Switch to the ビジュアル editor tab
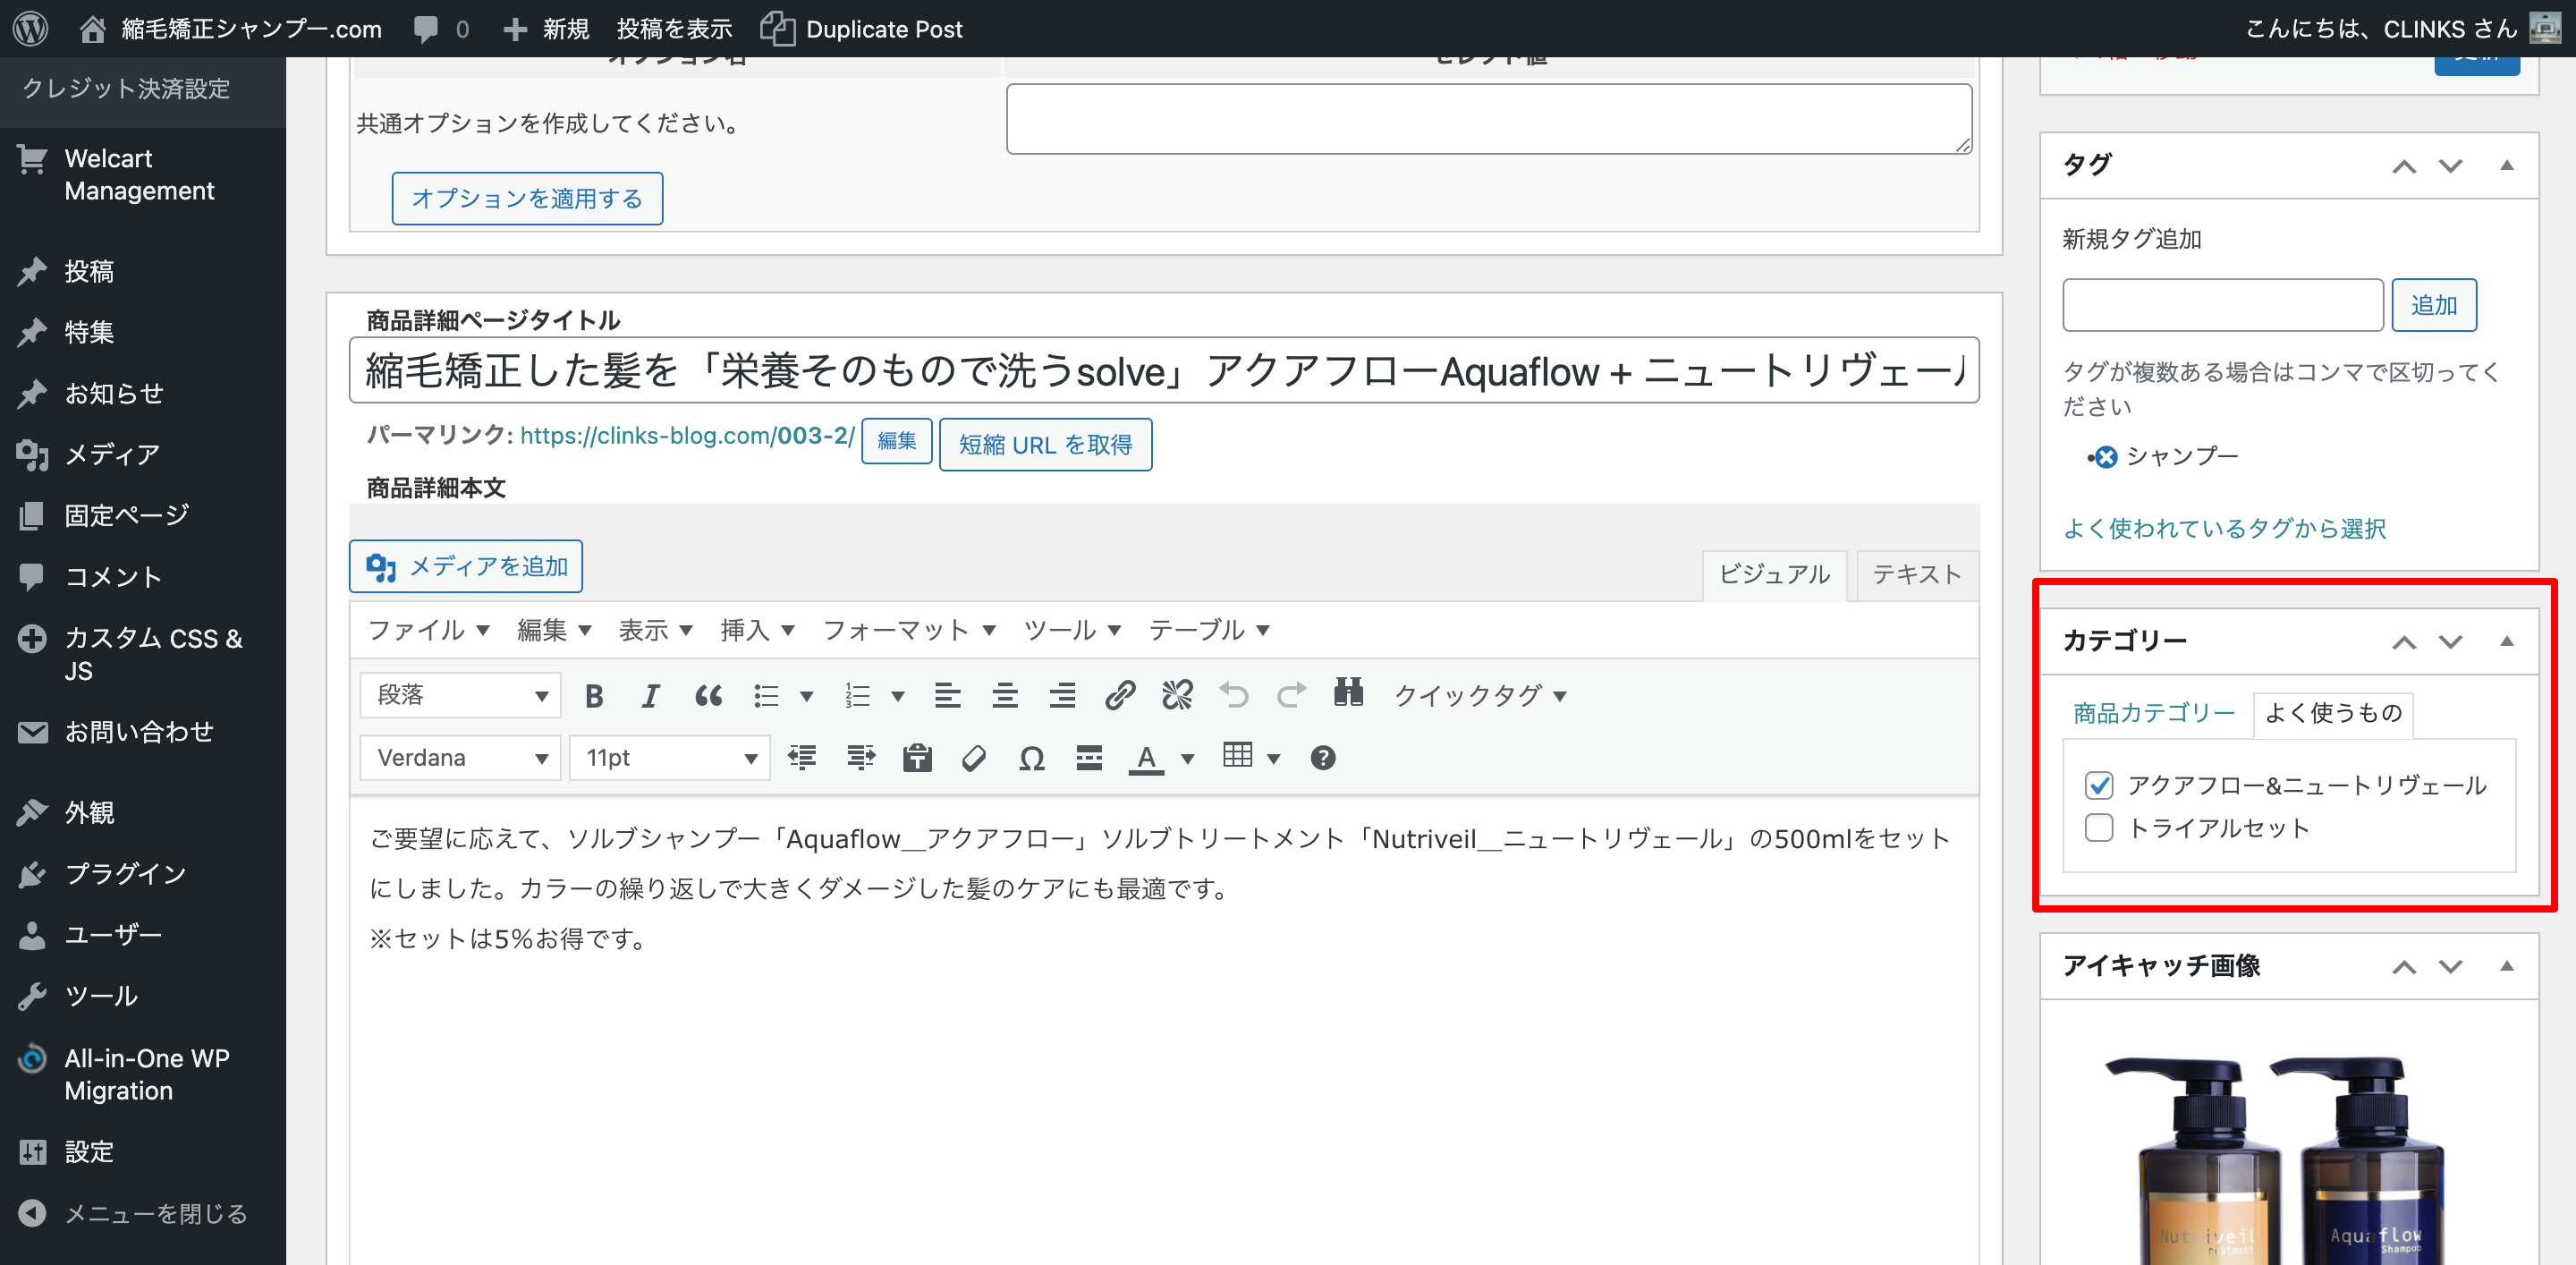The height and width of the screenshot is (1265, 2576). point(1774,574)
